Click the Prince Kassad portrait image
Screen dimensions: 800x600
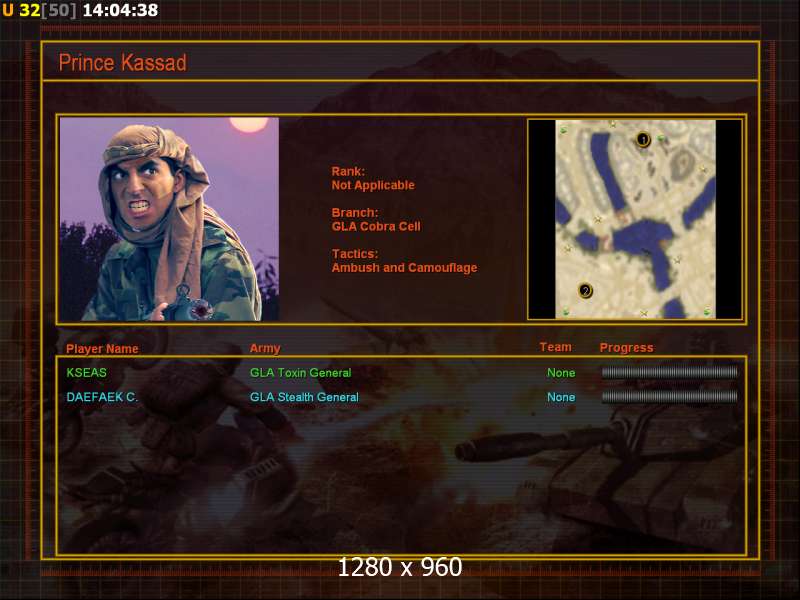[169, 219]
